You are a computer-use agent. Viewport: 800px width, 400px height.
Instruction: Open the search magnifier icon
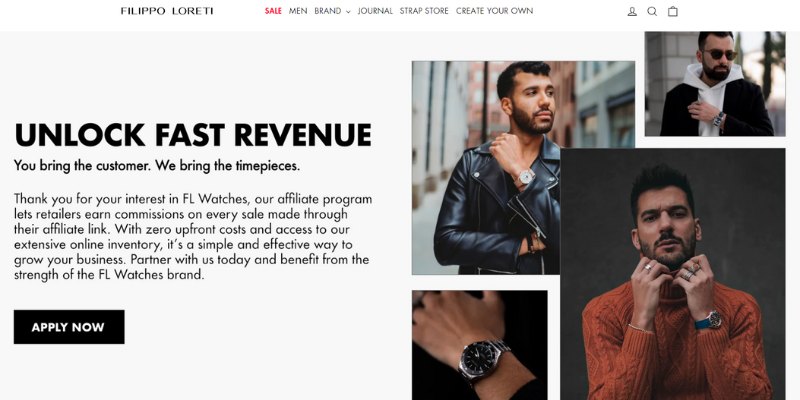coord(652,11)
